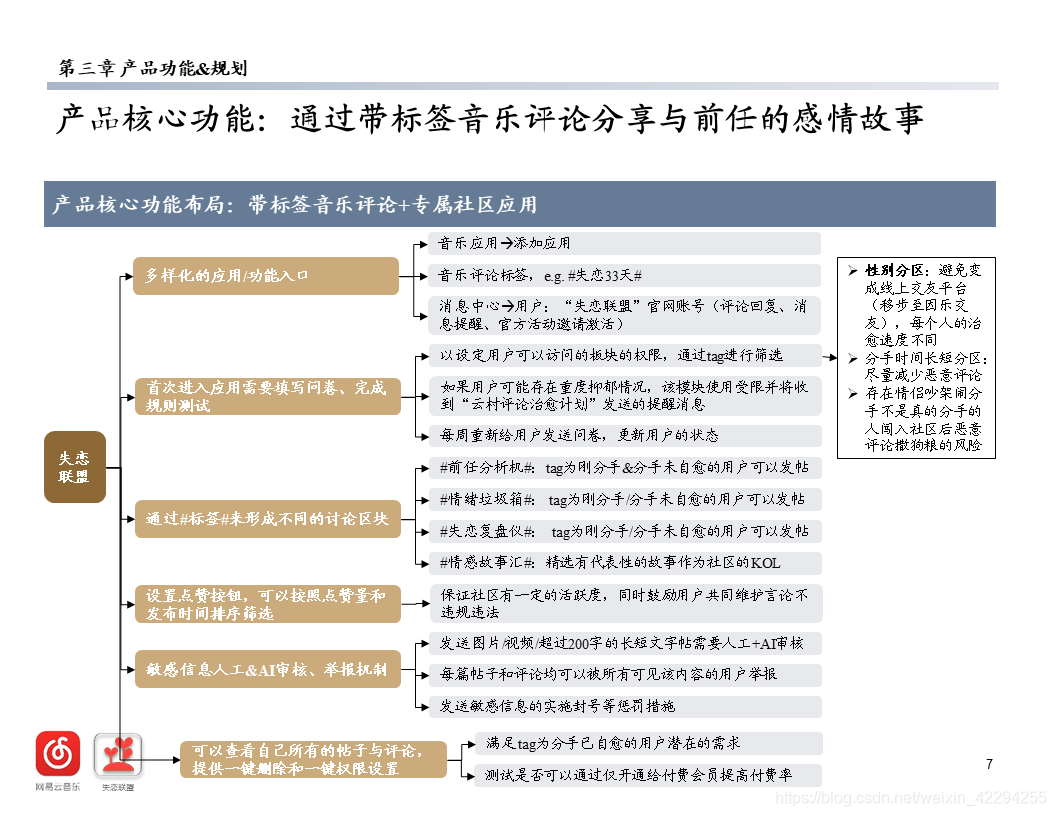Click the NetEase Cloud Music red logo icon
Image resolution: width=1056 pixels, height=816 pixels.
coord(58,753)
